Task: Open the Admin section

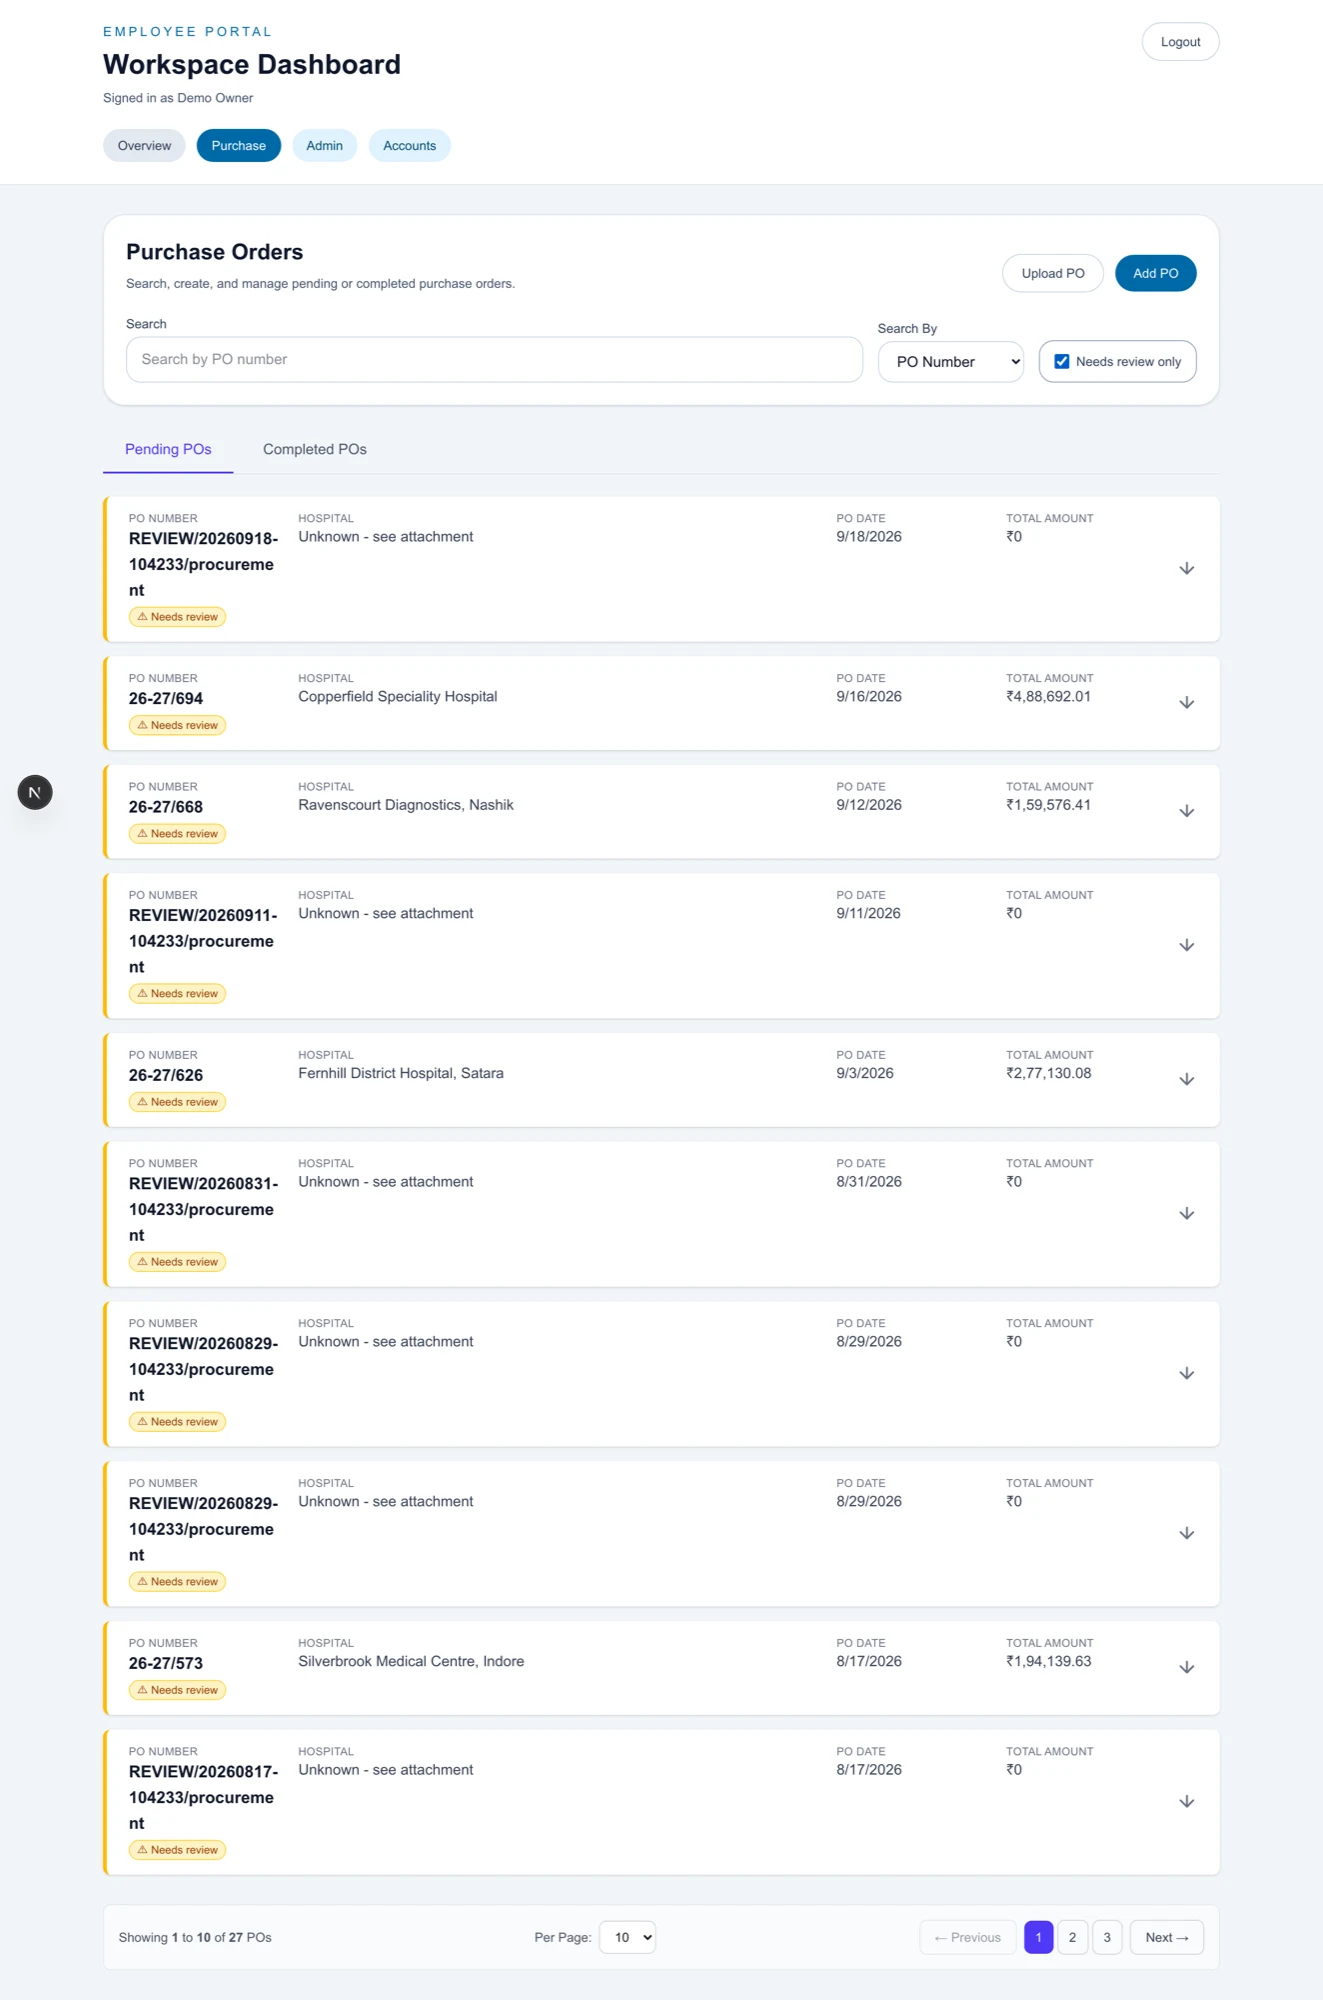Action: [x=324, y=146]
